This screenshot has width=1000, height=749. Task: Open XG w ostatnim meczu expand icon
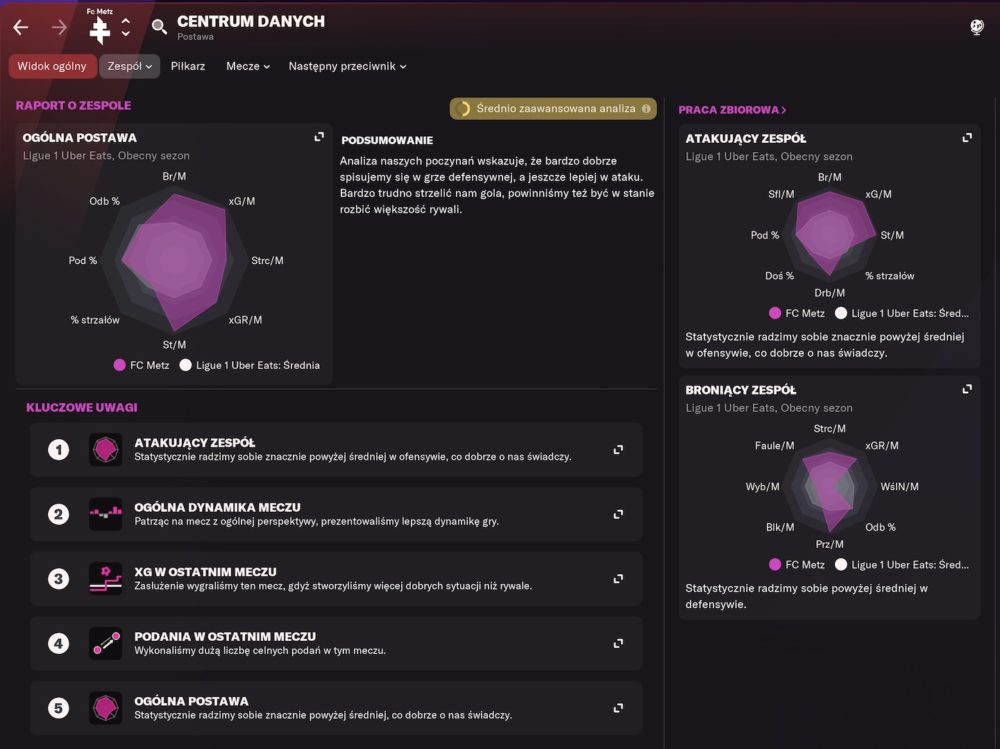click(x=618, y=579)
